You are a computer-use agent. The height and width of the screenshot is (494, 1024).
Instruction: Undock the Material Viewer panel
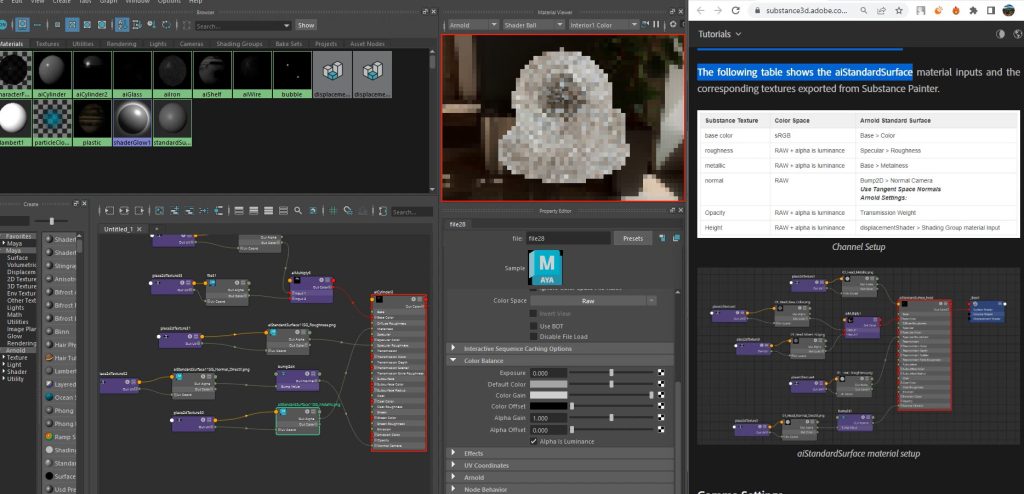tap(673, 12)
